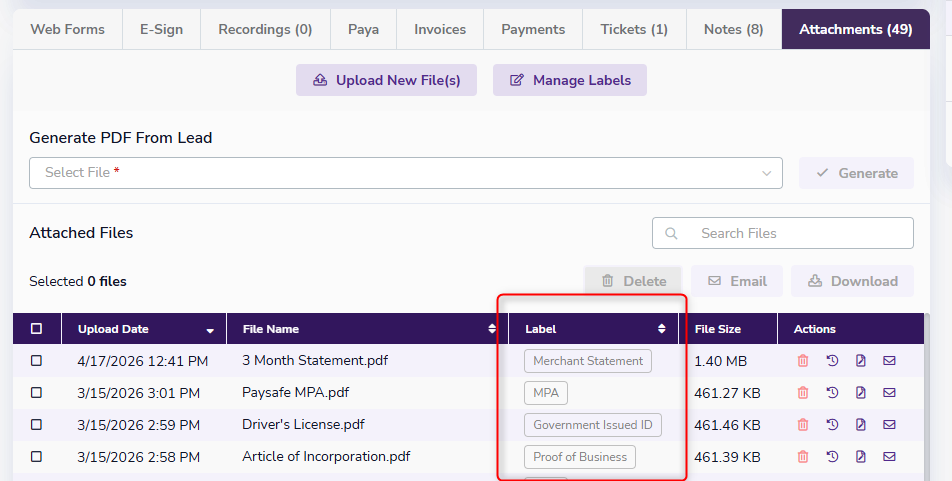The height and width of the screenshot is (481, 952).
Task: Delete the 3 Month Statement.pdf file via trash icon
Action: tap(803, 361)
